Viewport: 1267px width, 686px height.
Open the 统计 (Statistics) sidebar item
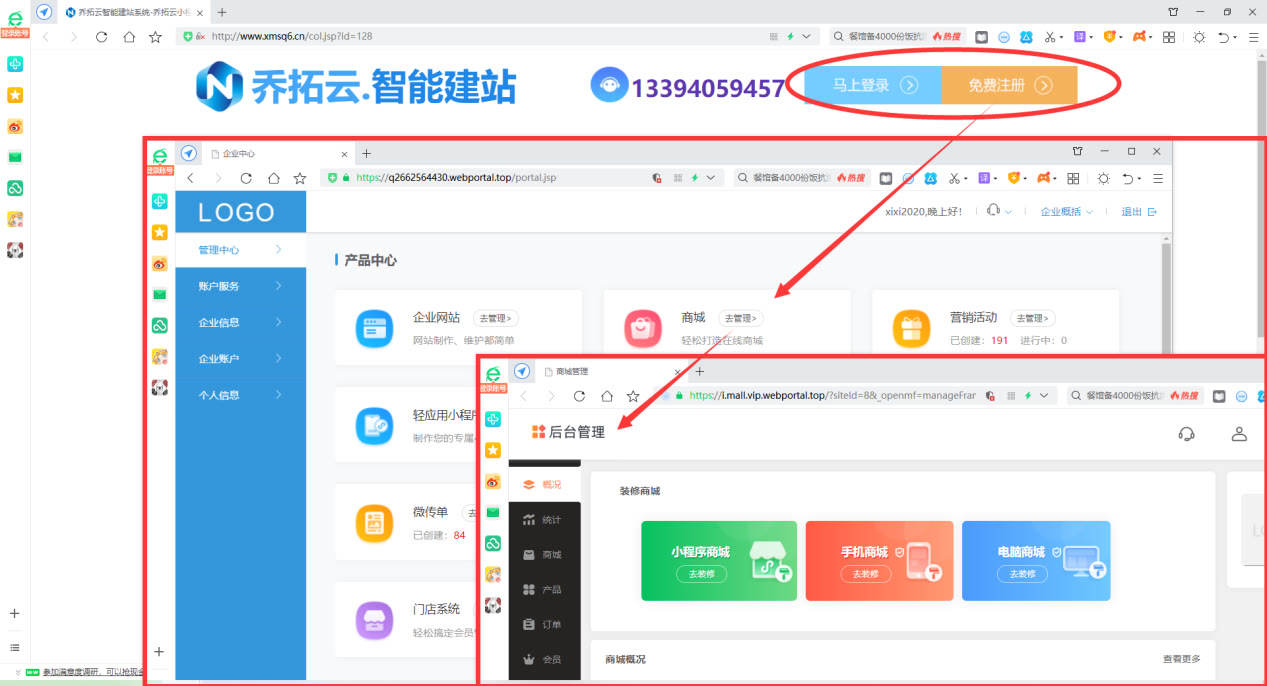point(545,519)
